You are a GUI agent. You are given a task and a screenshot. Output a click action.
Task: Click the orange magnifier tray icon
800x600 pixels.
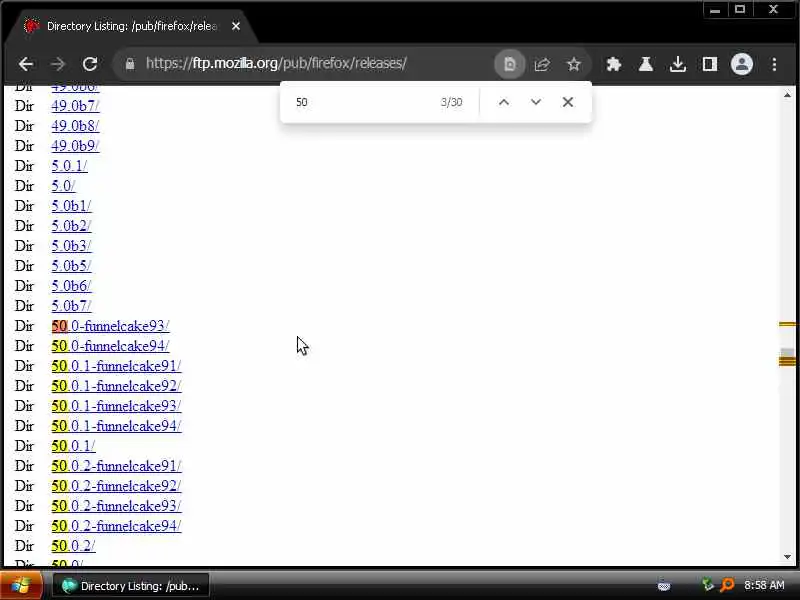[727, 585]
